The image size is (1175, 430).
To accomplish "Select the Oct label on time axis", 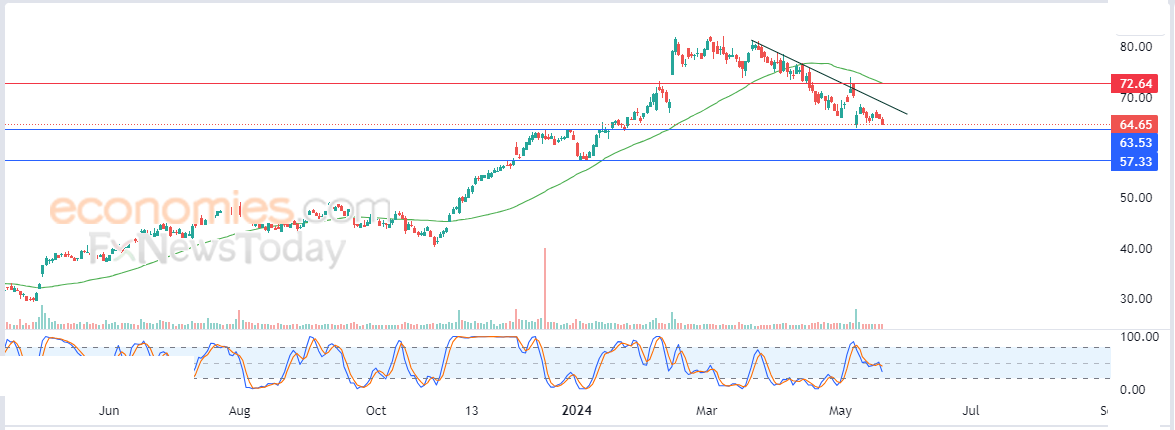I will click(x=375, y=411).
